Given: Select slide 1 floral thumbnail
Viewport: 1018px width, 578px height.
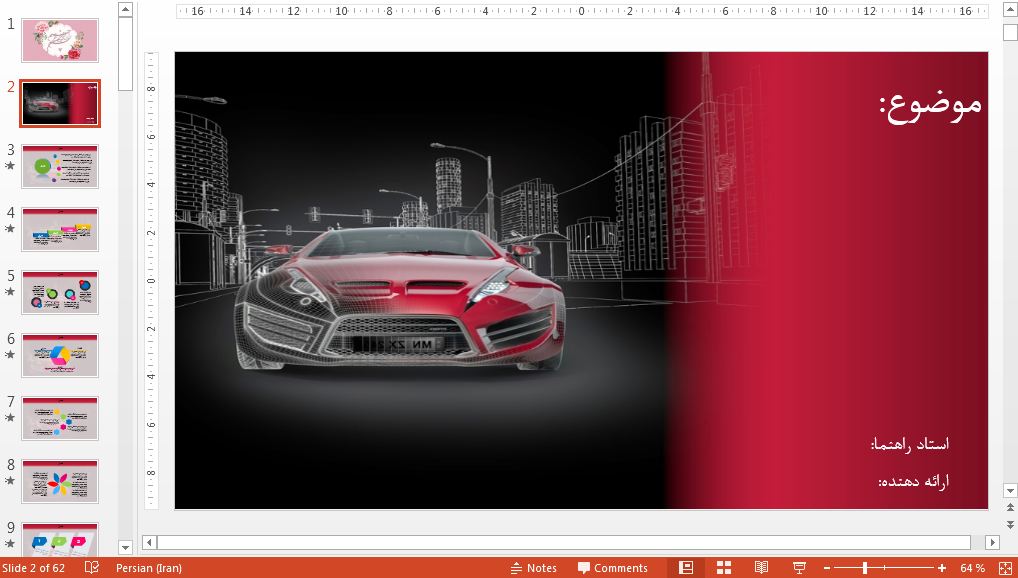Looking at the screenshot, I should pos(60,40).
